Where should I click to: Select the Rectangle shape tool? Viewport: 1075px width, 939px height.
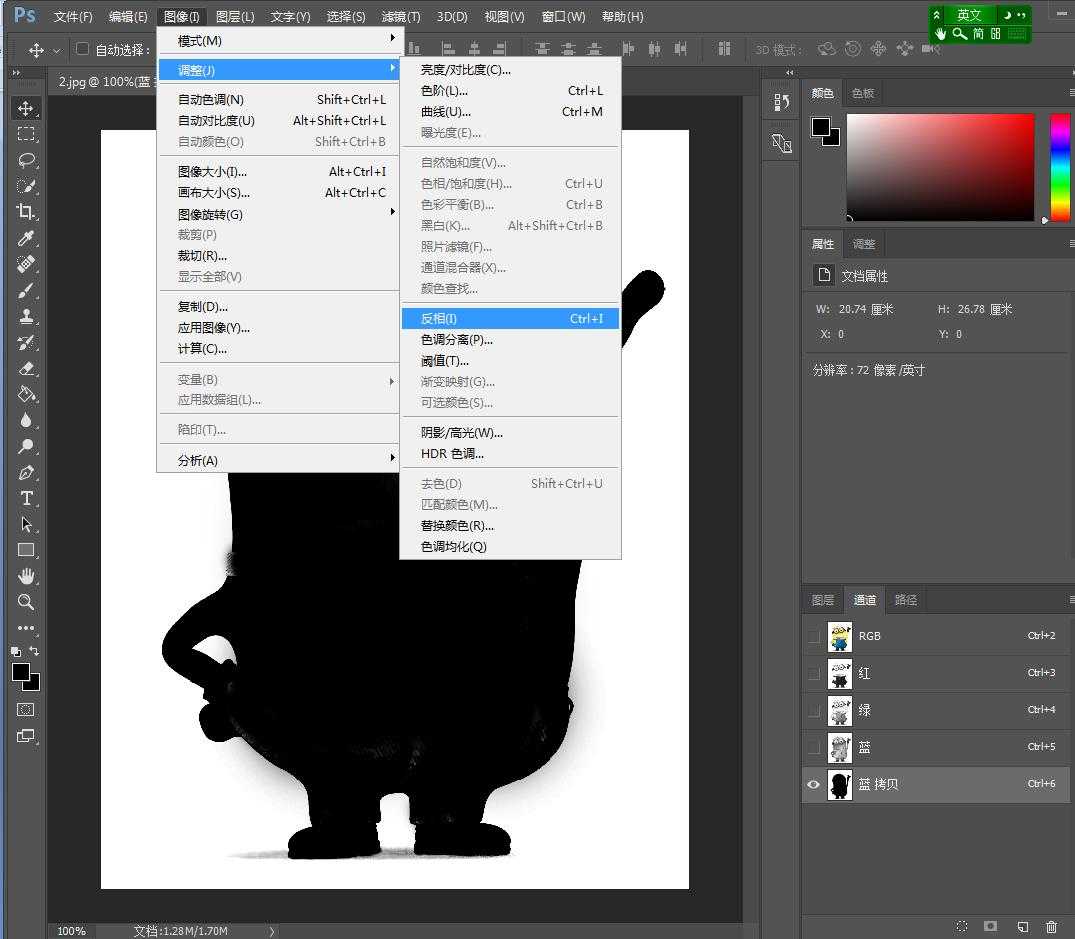tap(26, 550)
